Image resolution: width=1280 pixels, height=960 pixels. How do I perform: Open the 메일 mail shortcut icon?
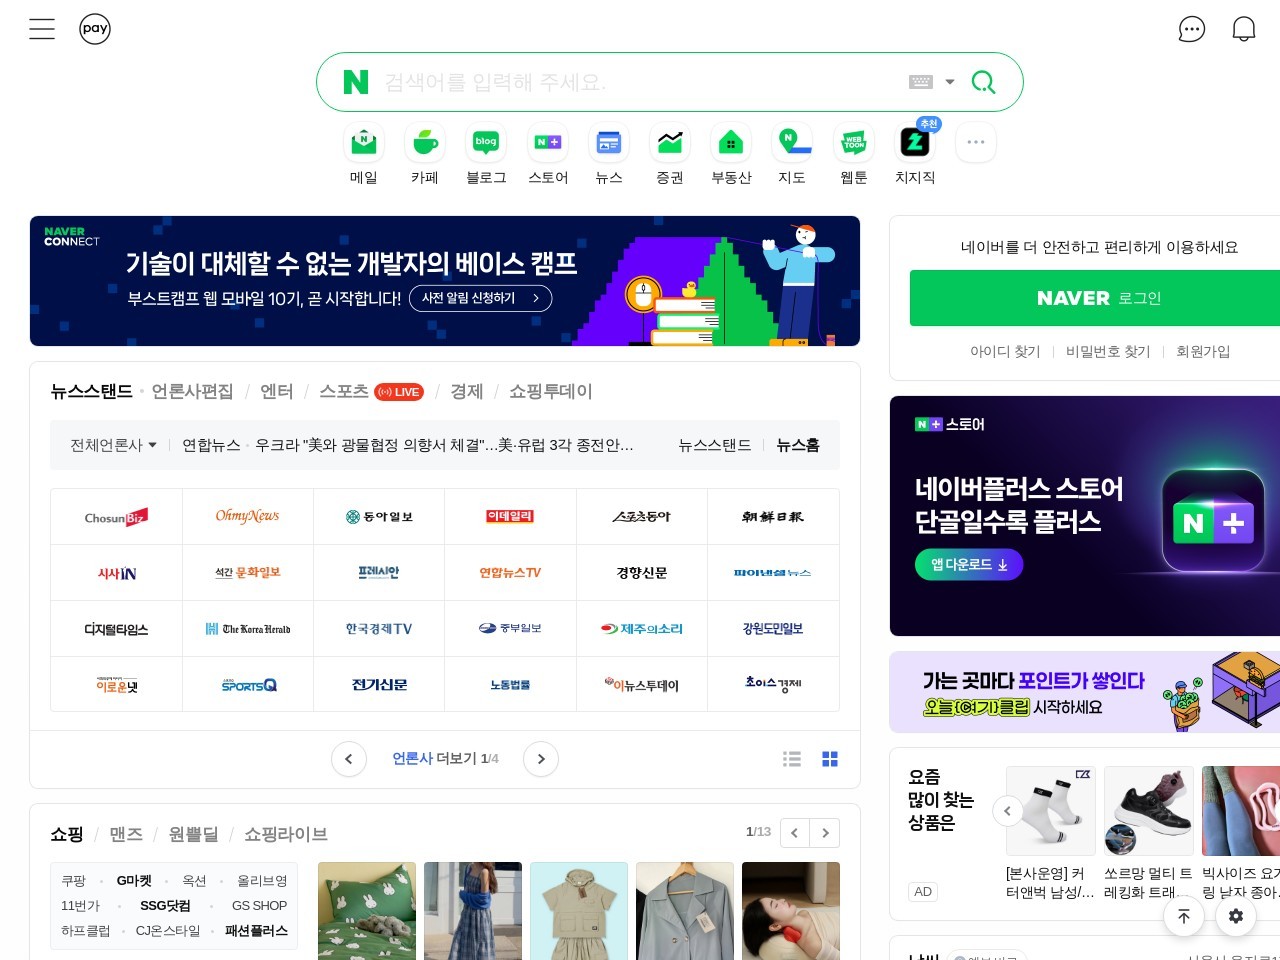click(364, 143)
